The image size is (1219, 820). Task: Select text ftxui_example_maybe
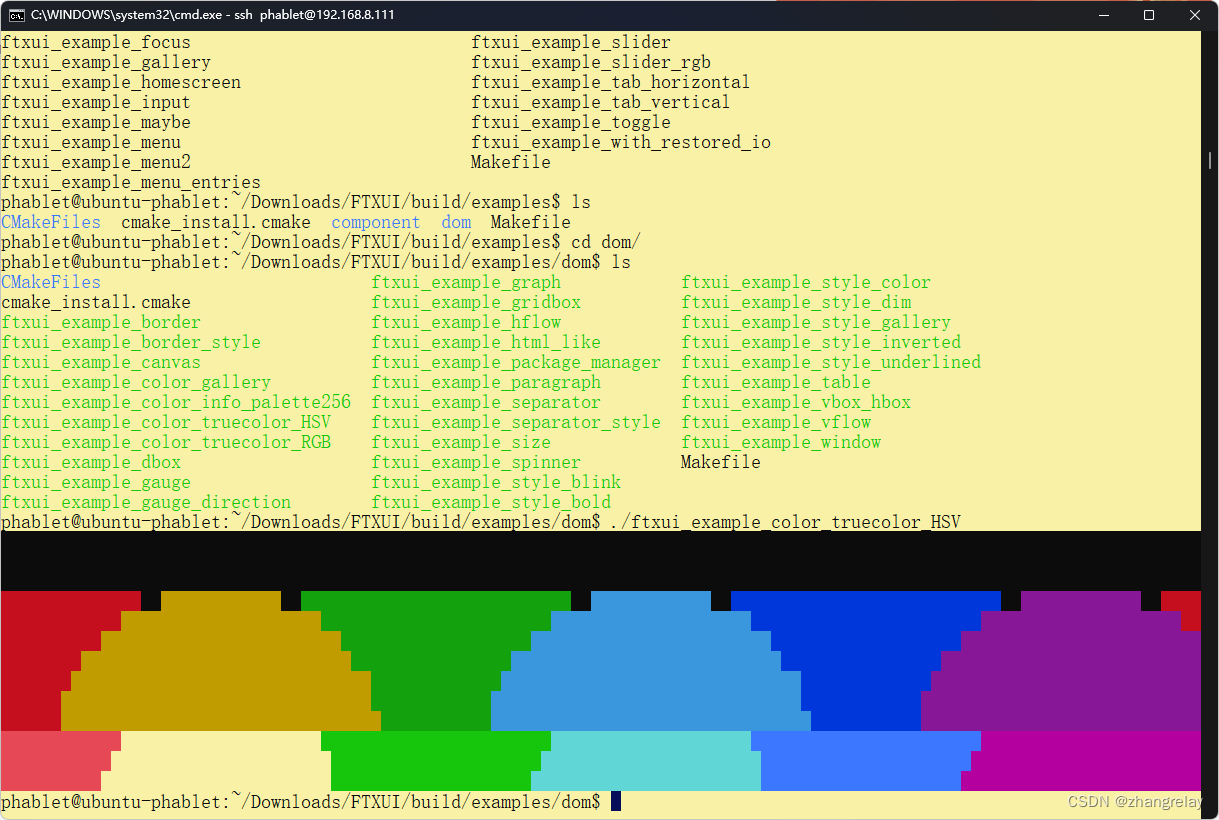pyautogui.click(x=96, y=122)
